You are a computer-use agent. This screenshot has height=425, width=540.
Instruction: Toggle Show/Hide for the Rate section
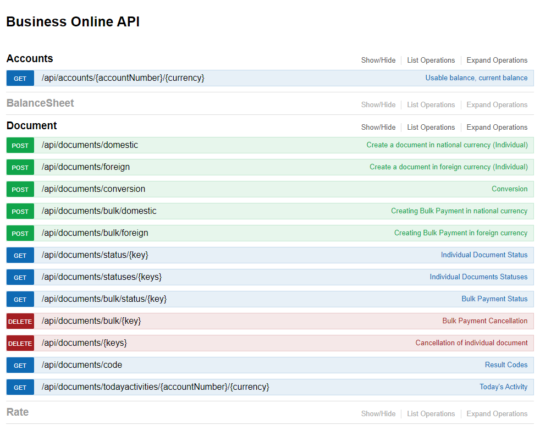(378, 414)
